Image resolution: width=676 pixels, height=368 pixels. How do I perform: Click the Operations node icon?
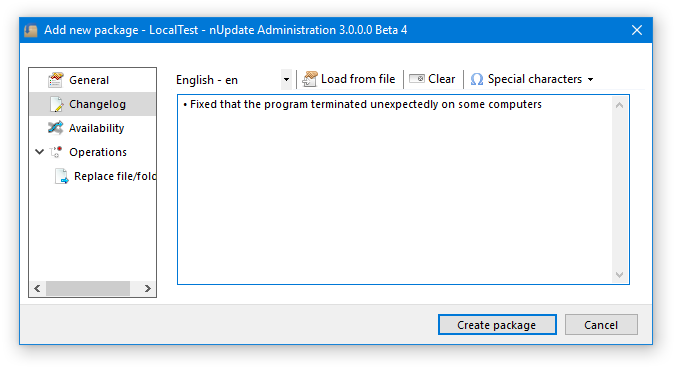(x=56, y=152)
